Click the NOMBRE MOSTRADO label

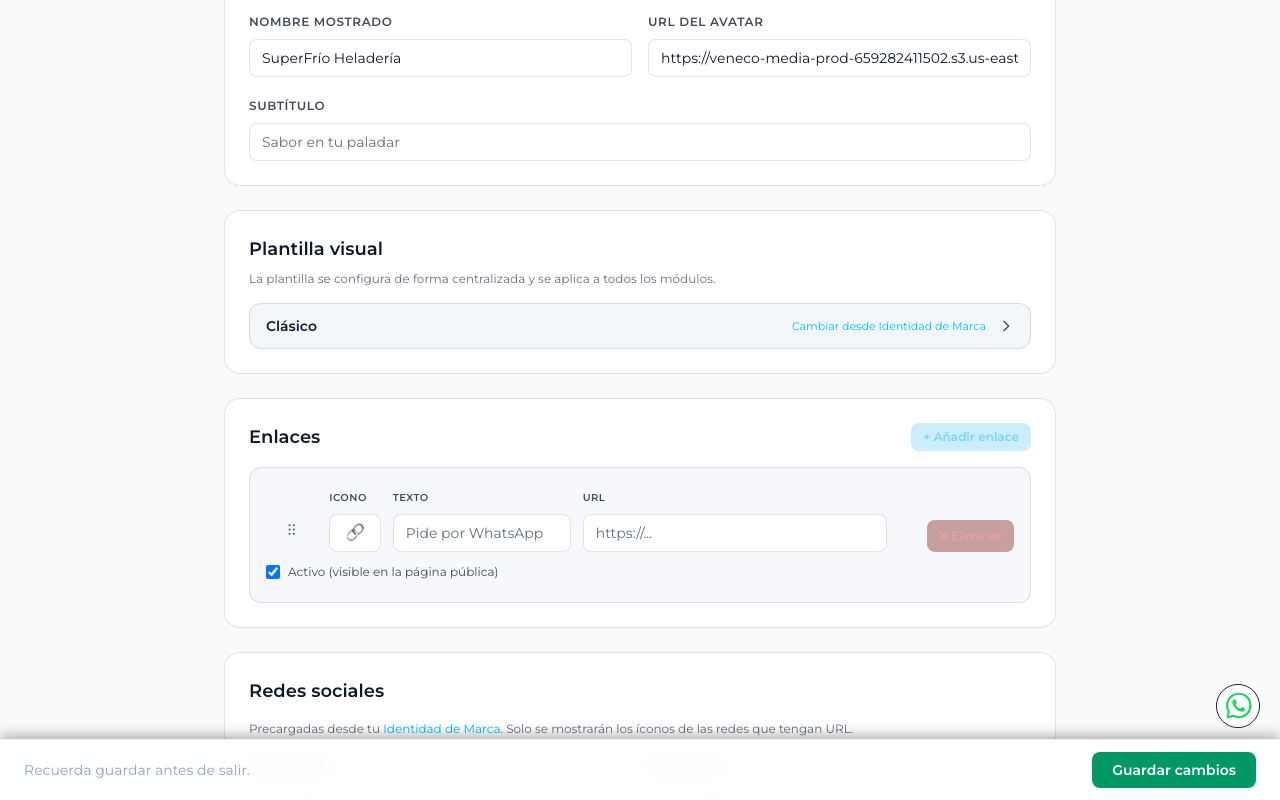point(320,22)
